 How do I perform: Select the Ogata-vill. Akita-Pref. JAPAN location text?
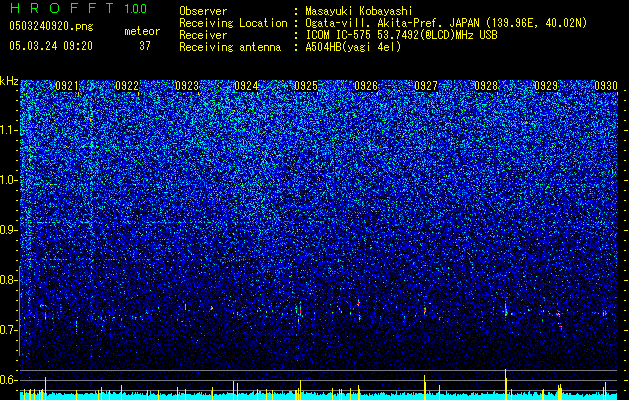(x=446, y=23)
